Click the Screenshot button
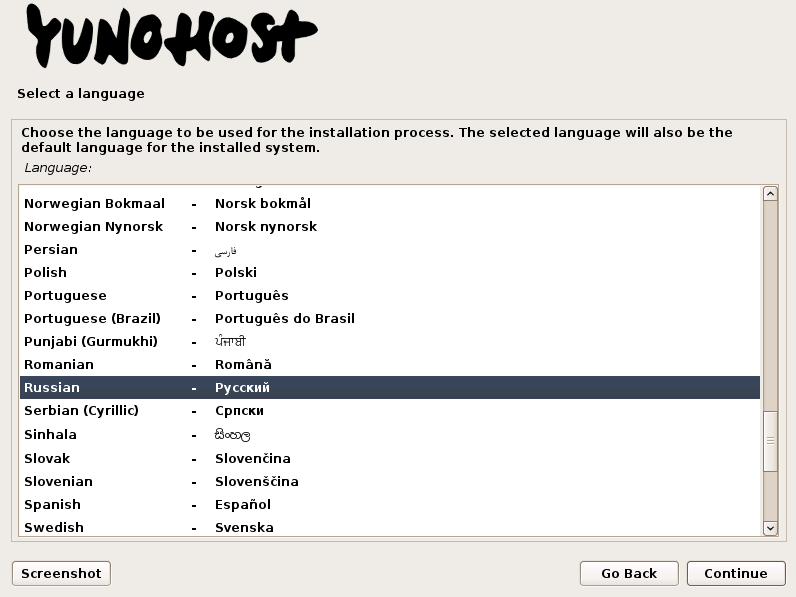Viewport: 796px width, 597px height. coord(61,573)
